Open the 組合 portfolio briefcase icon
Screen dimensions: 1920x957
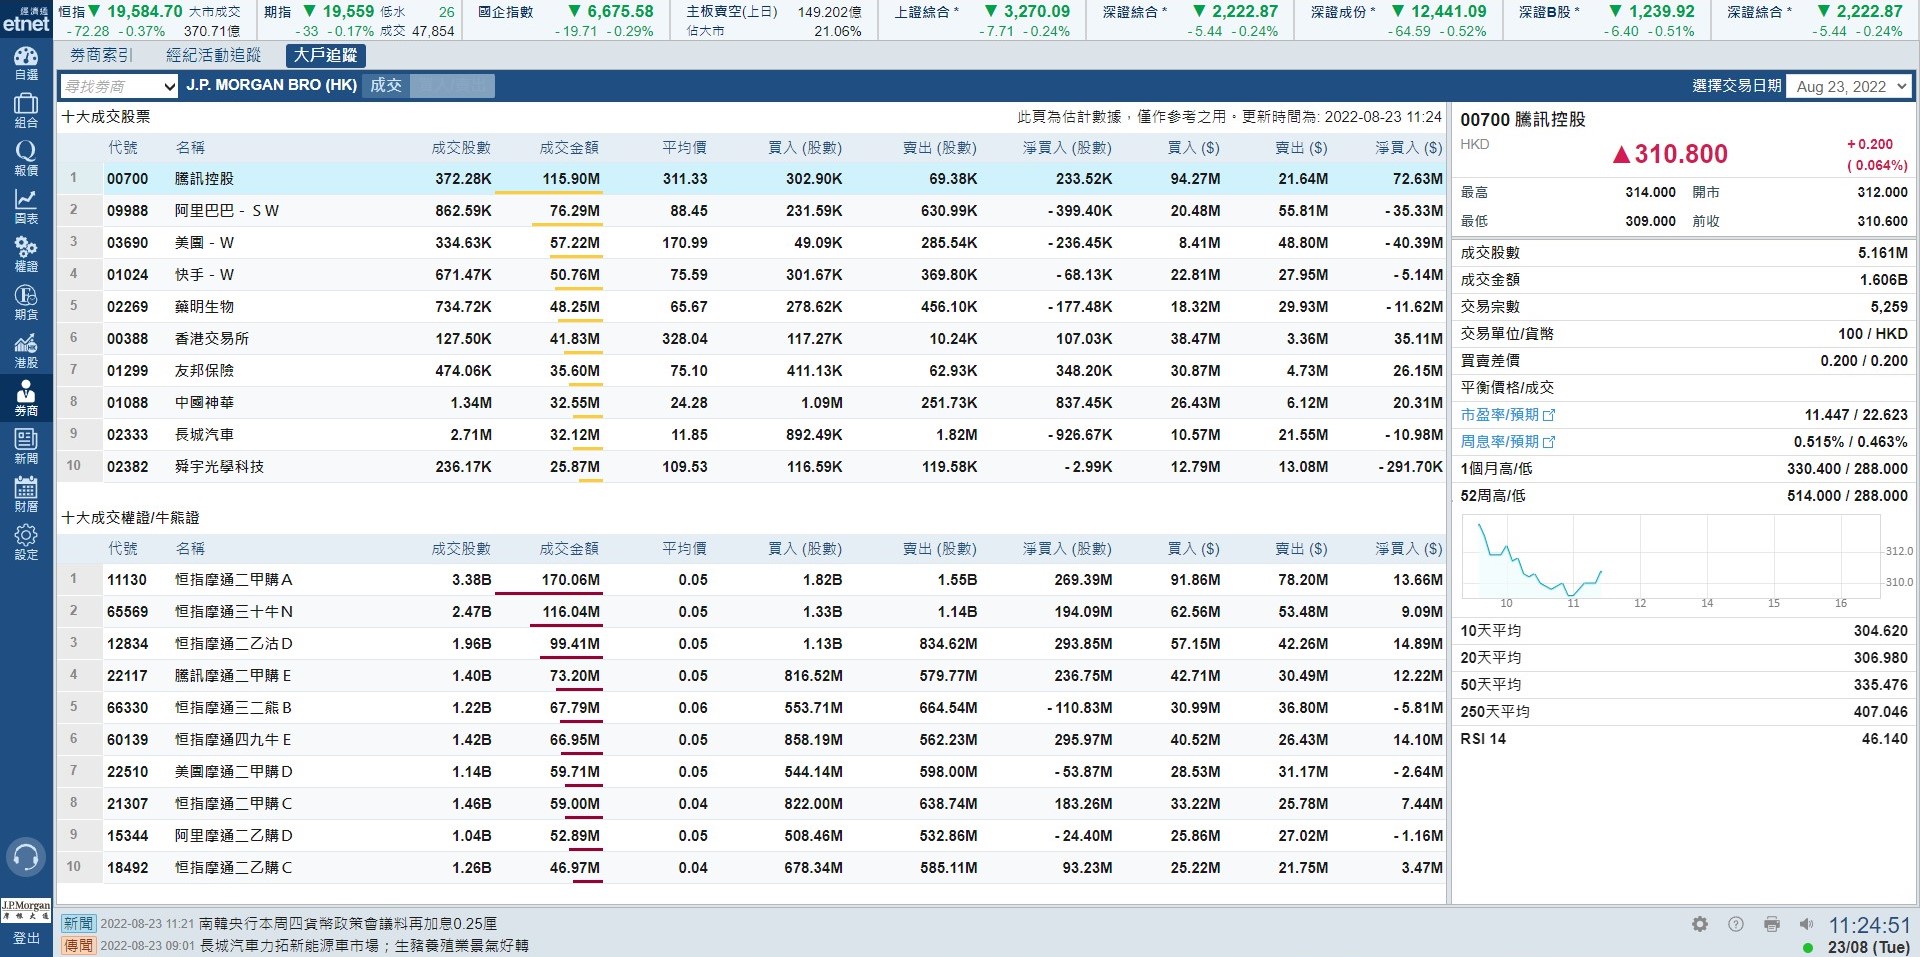(26, 110)
